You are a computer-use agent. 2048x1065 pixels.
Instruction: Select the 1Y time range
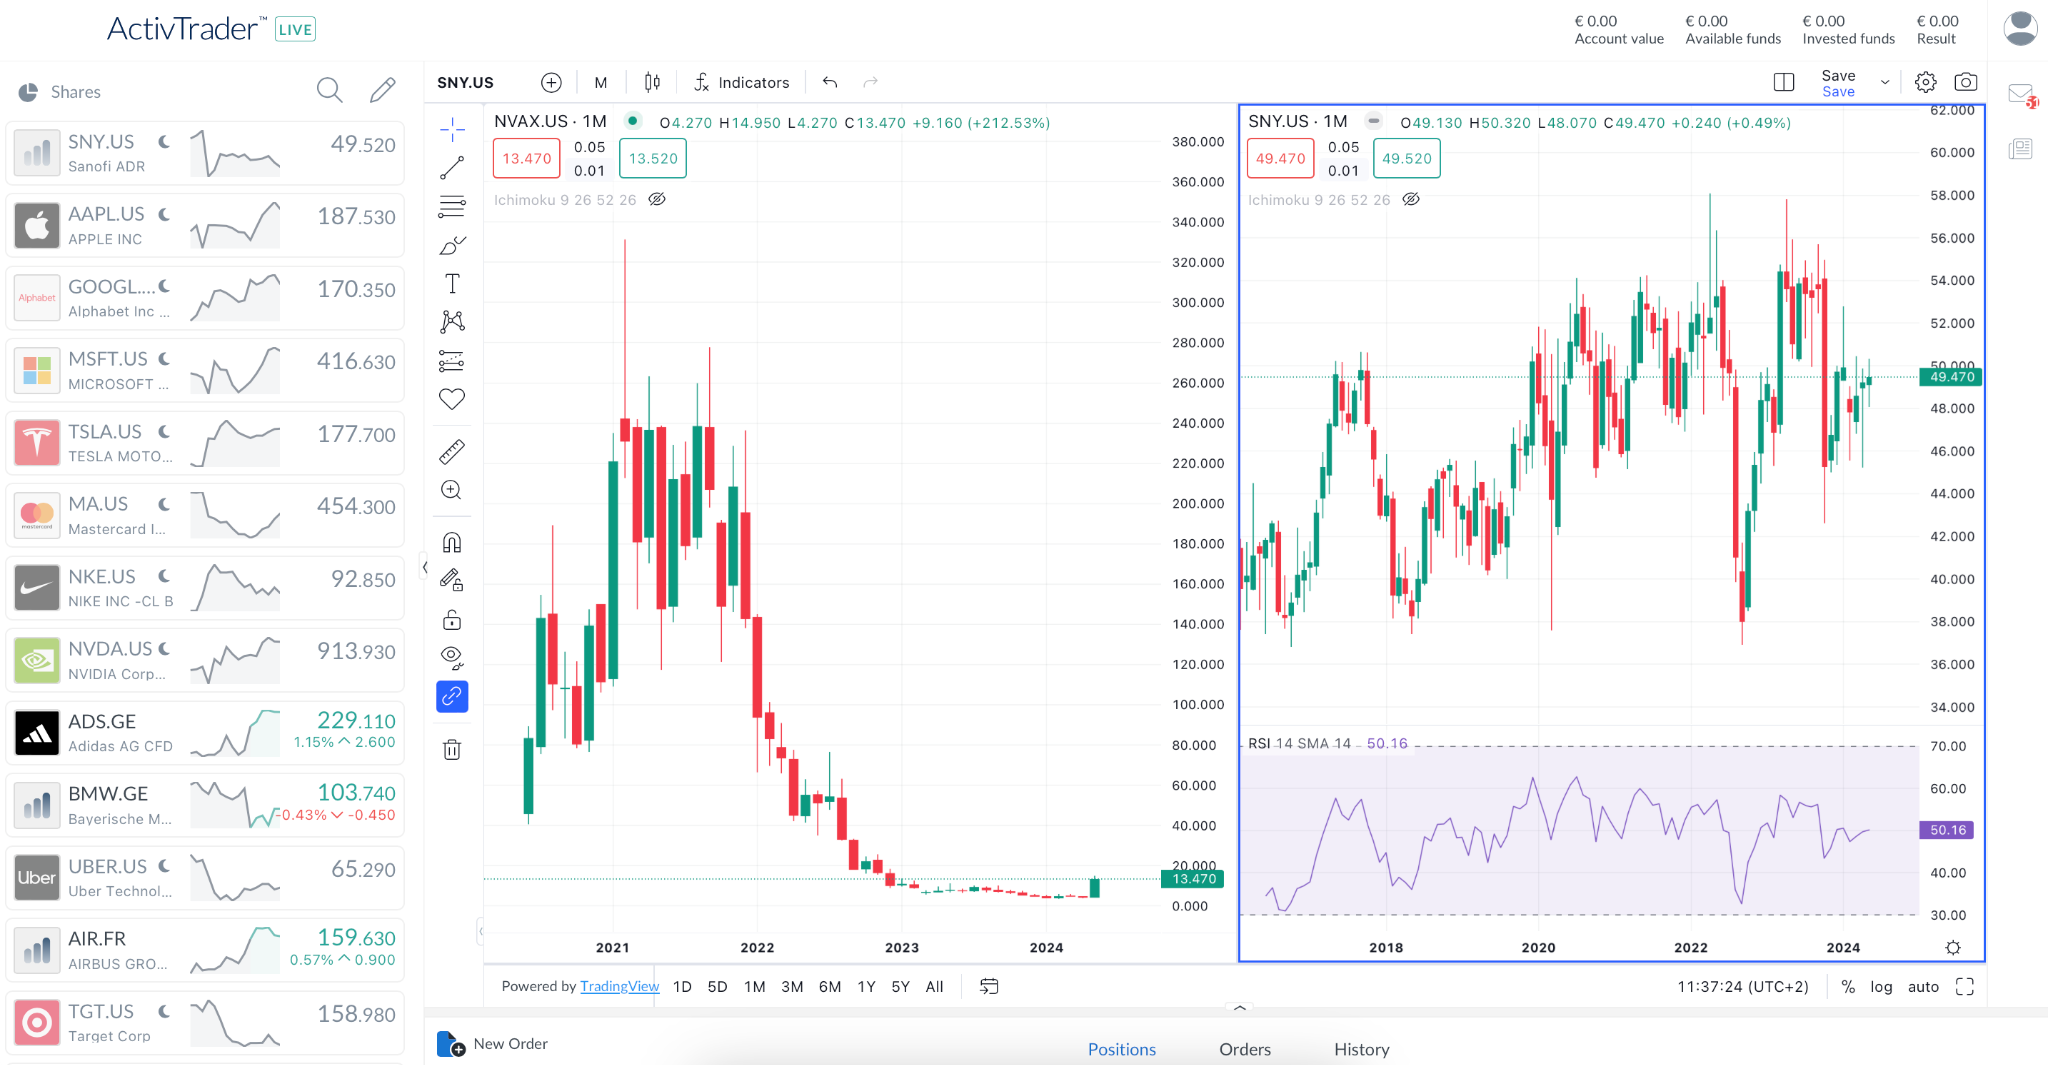[866, 986]
